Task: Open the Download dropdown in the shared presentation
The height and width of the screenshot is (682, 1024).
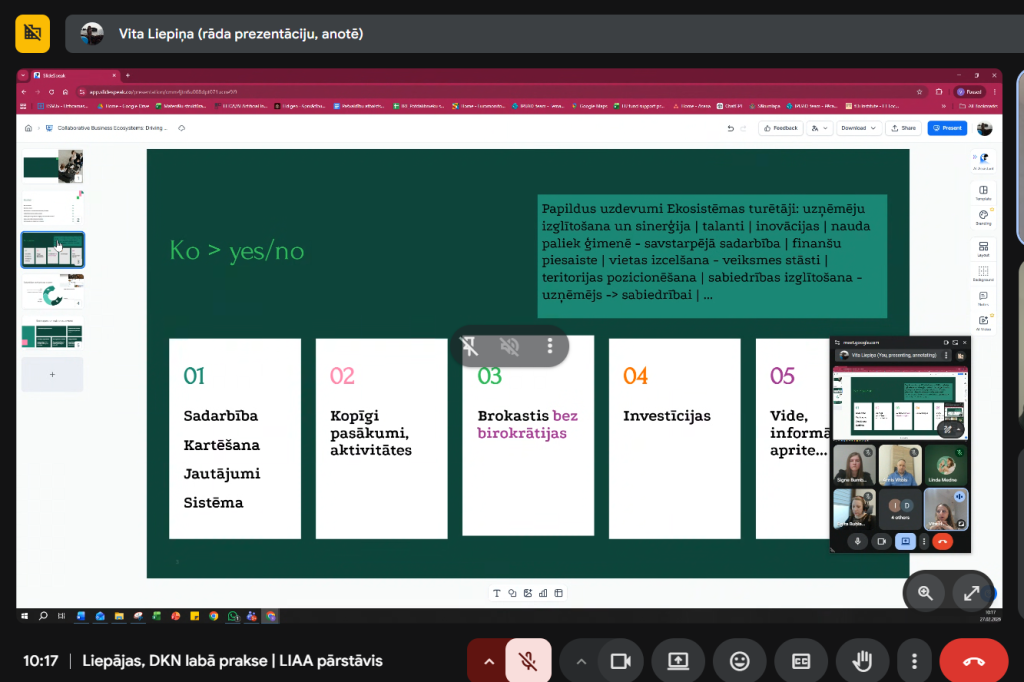Action: click(858, 128)
